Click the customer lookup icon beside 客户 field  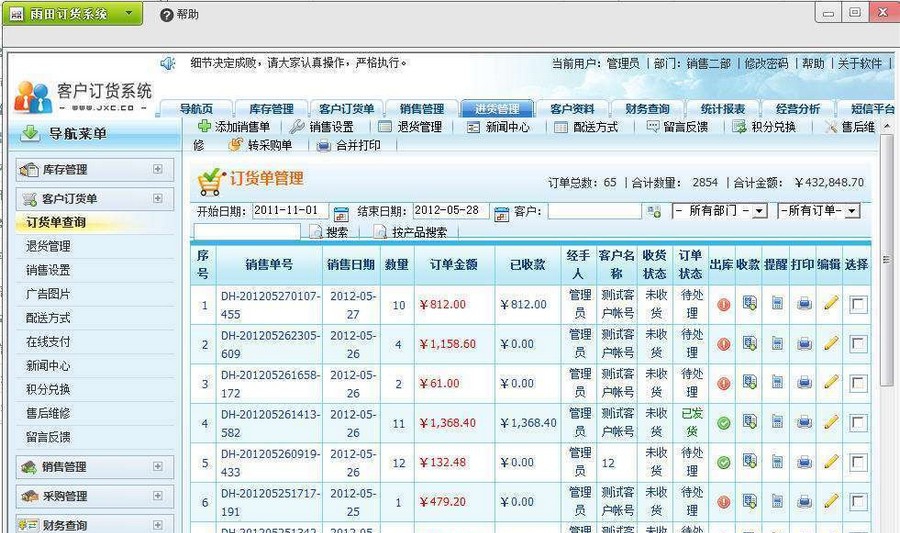[x=653, y=212]
